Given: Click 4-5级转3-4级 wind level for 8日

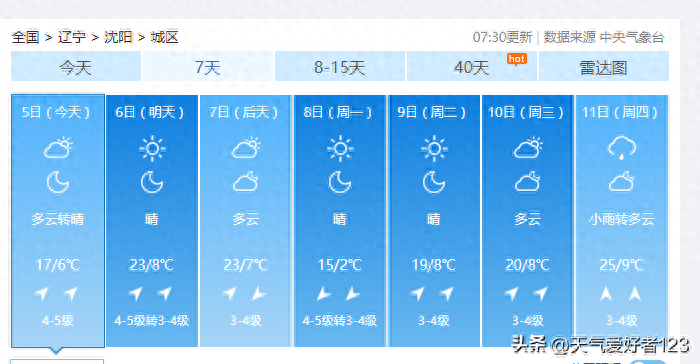Looking at the screenshot, I should pyautogui.click(x=340, y=320).
